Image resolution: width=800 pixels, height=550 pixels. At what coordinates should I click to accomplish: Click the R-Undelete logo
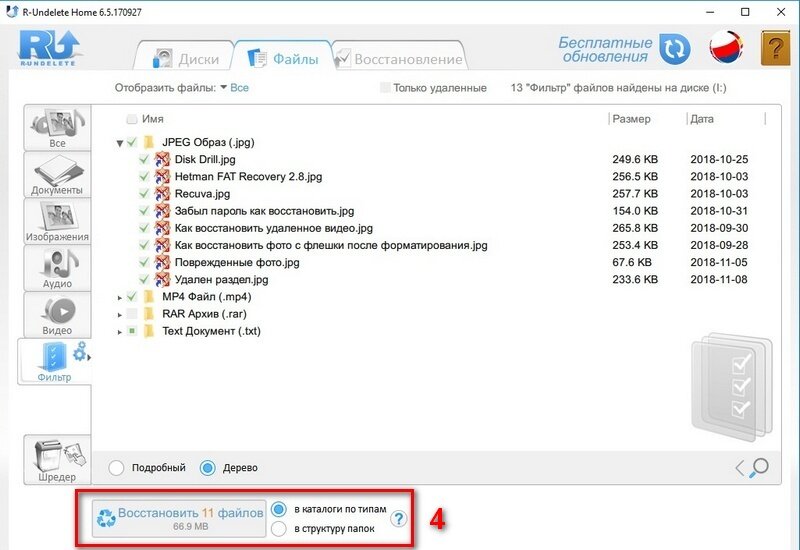(x=48, y=48)
